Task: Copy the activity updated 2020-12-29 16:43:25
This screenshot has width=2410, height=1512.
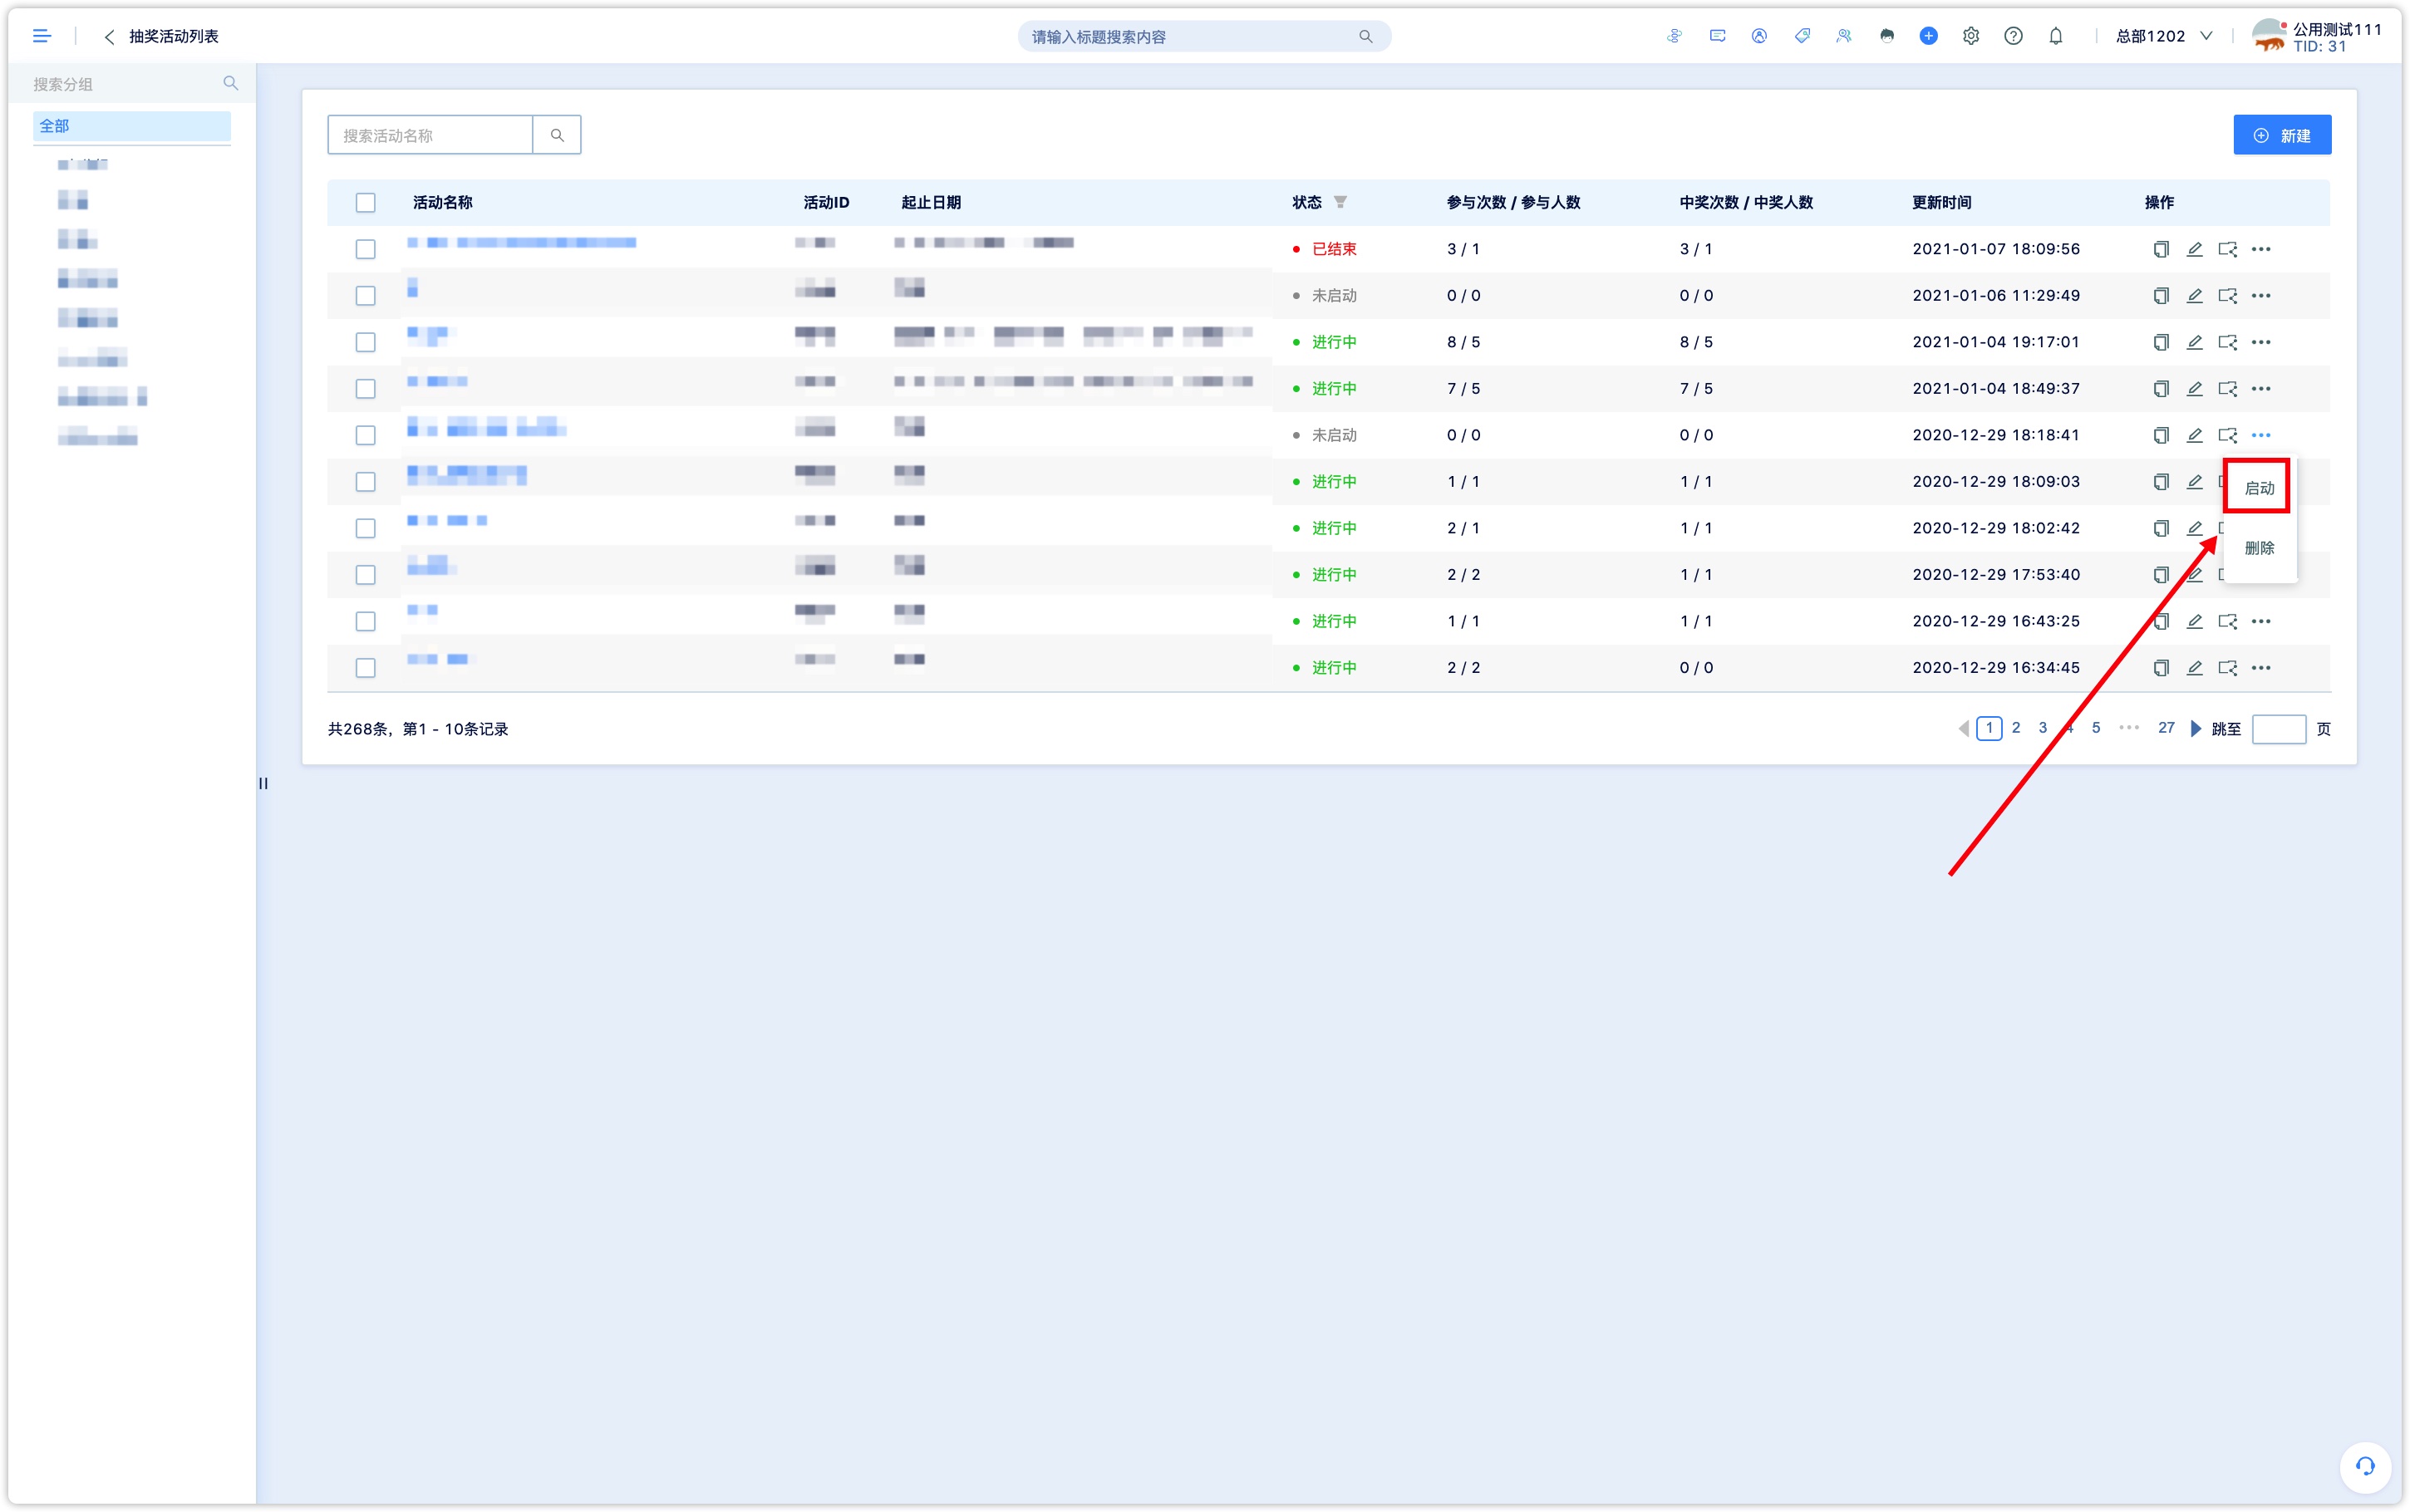Action: 2161,621
